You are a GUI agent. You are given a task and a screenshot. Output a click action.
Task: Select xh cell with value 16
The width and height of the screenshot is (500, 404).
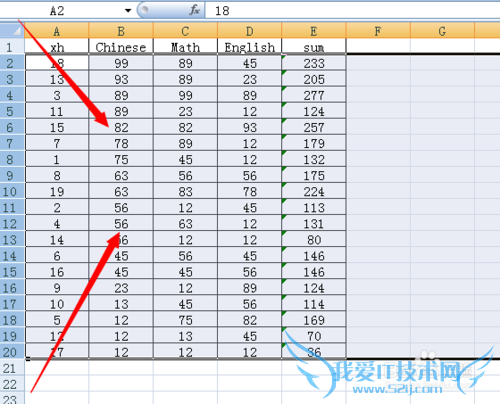tap(57, 272)
